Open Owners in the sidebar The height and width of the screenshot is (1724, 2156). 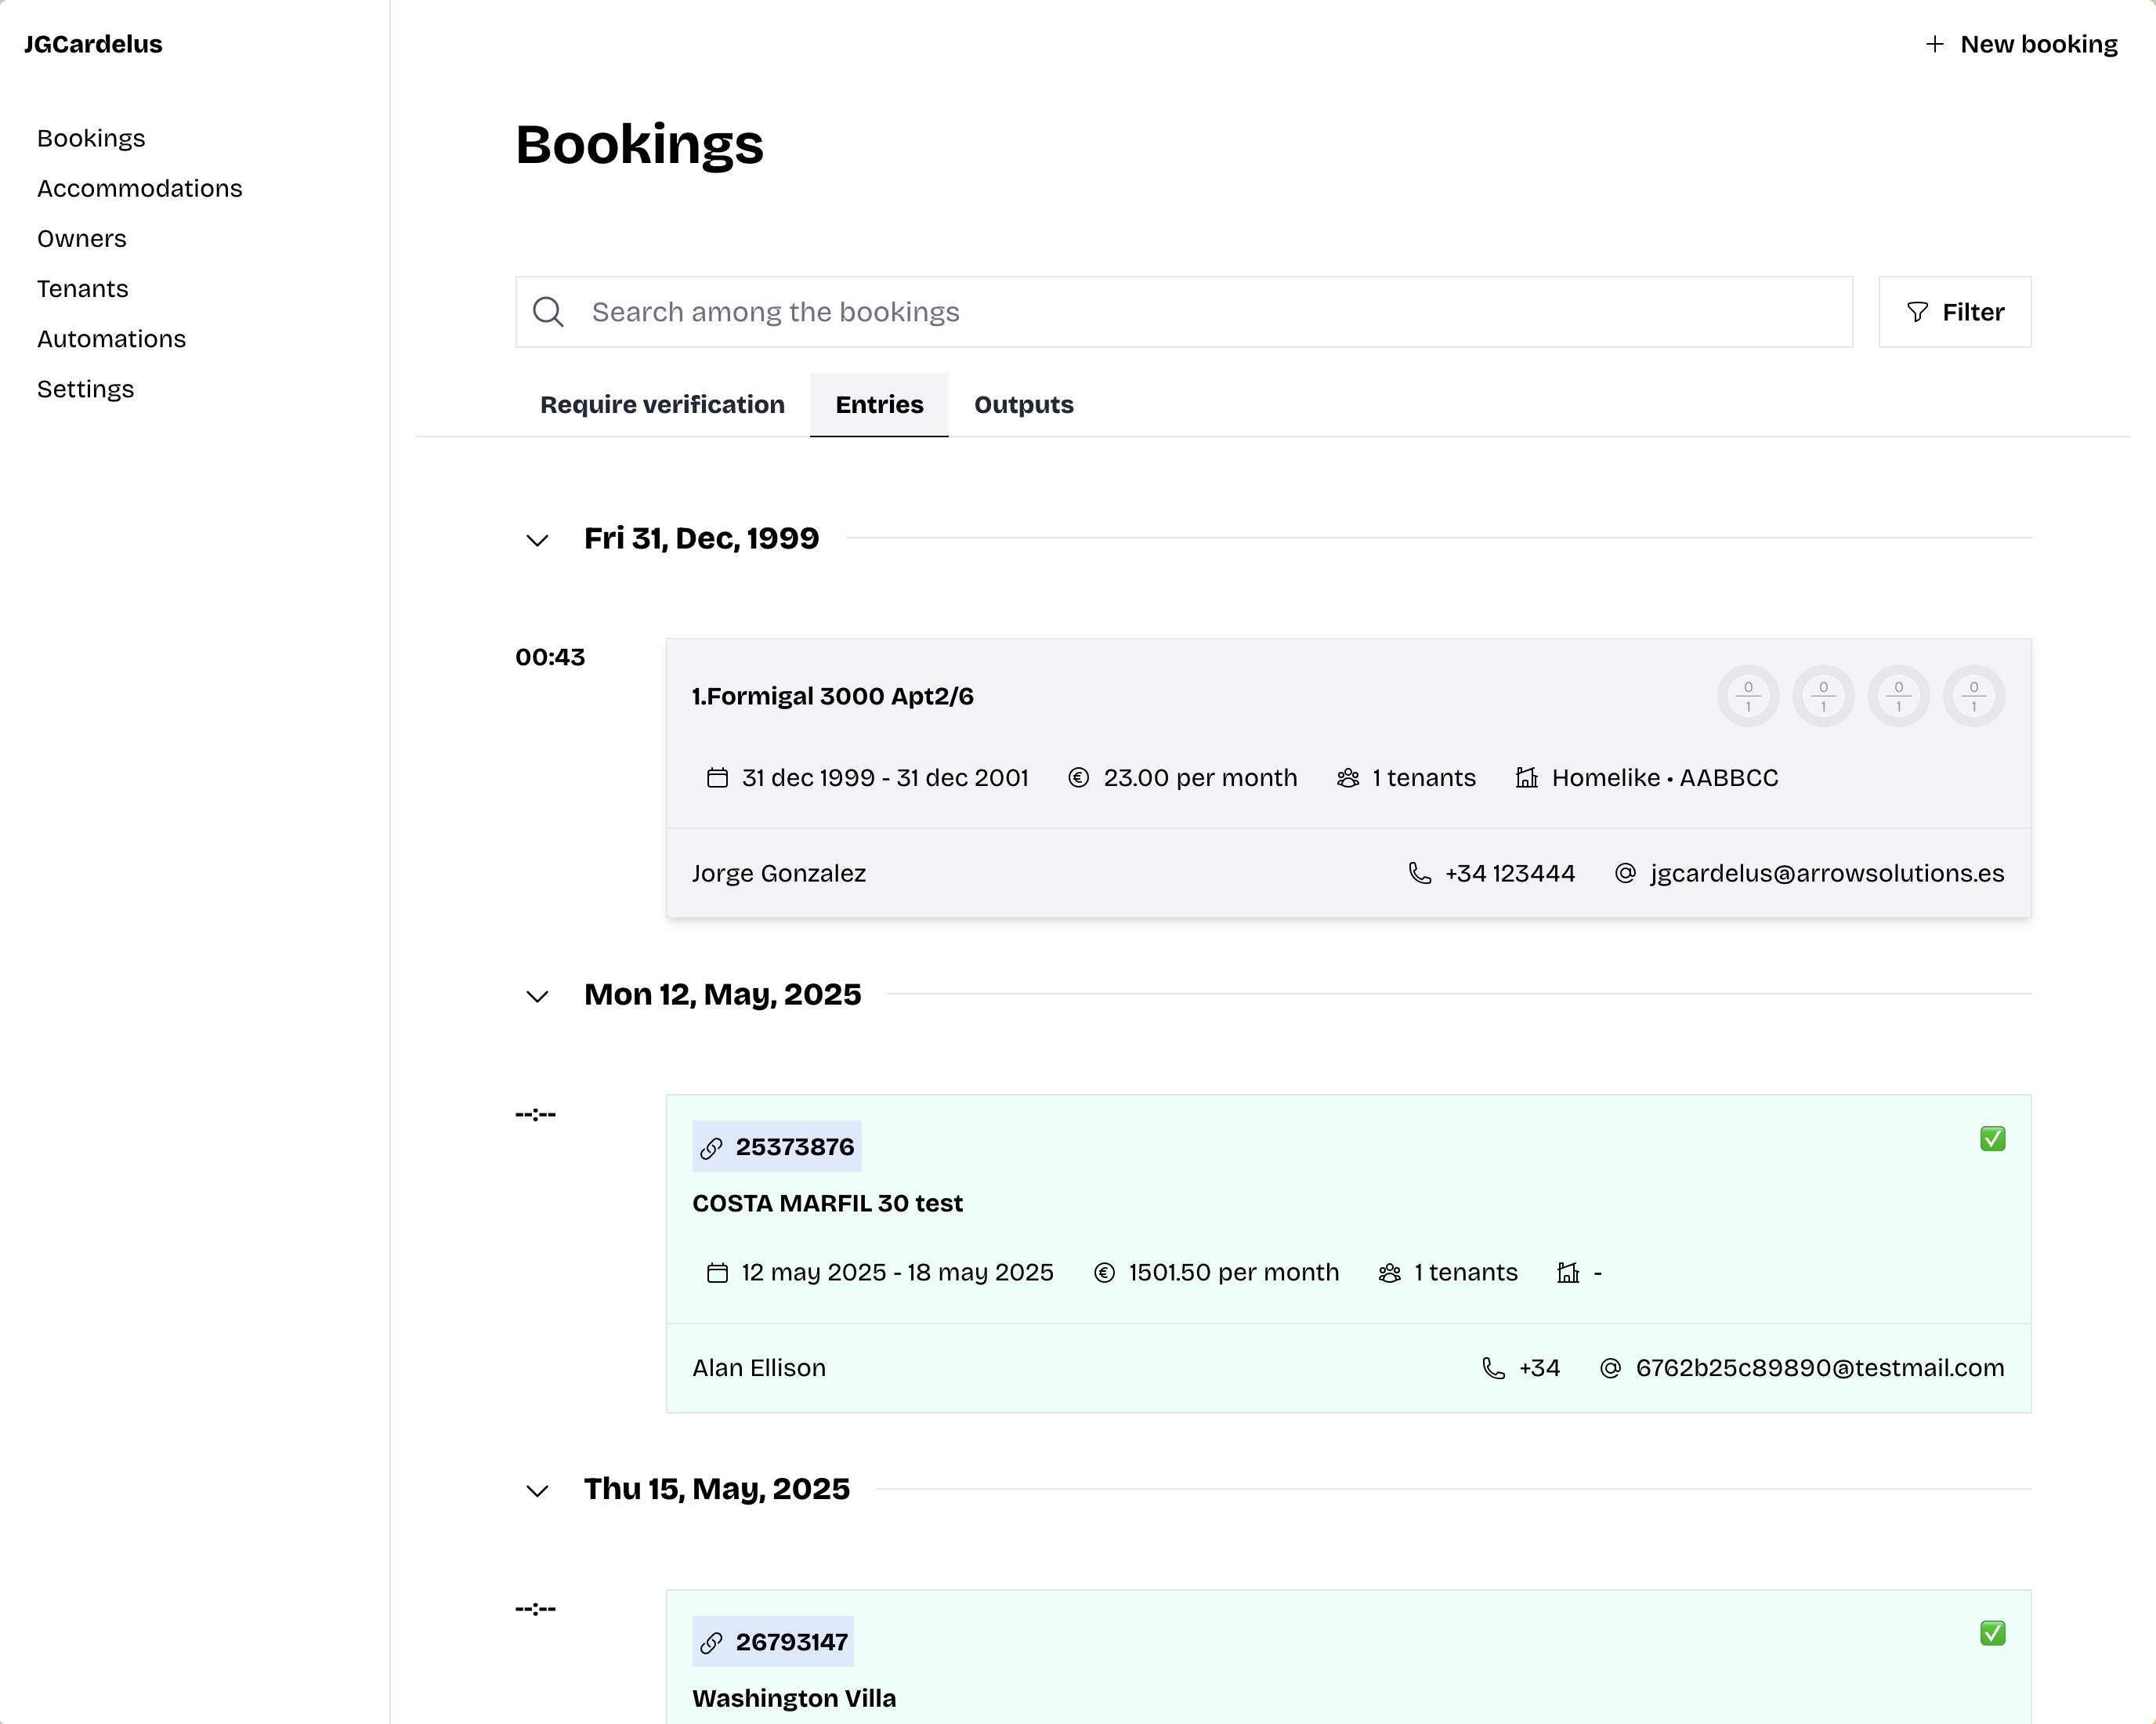click(82, 238)
